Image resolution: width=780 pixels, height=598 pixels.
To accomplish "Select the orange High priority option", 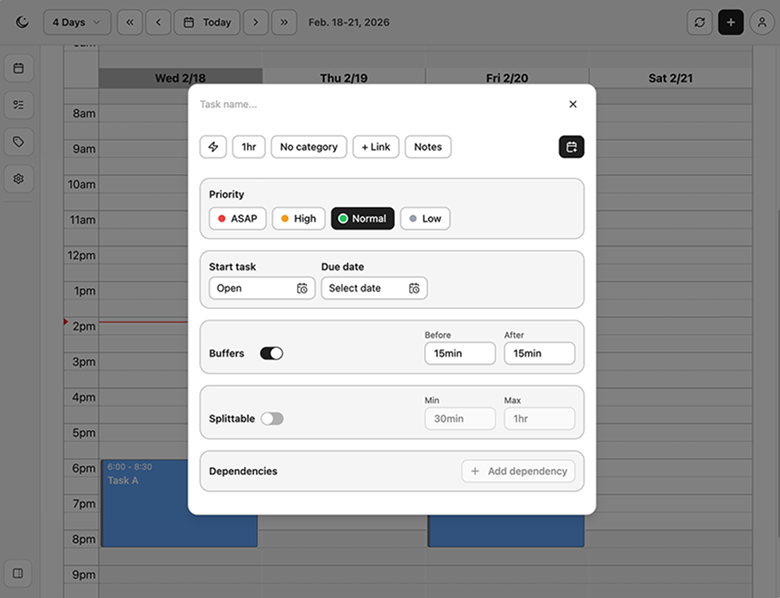I will click(298, 219).
